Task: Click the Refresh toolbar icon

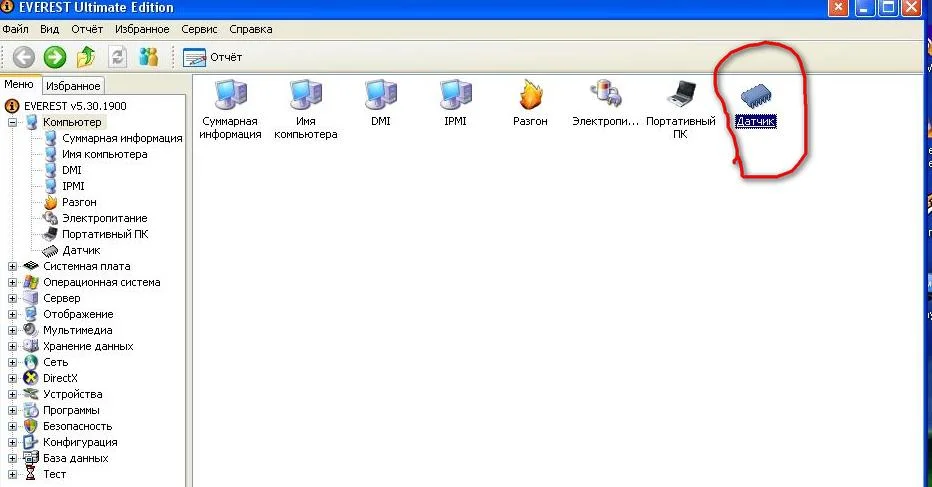Action: (117, 57)
